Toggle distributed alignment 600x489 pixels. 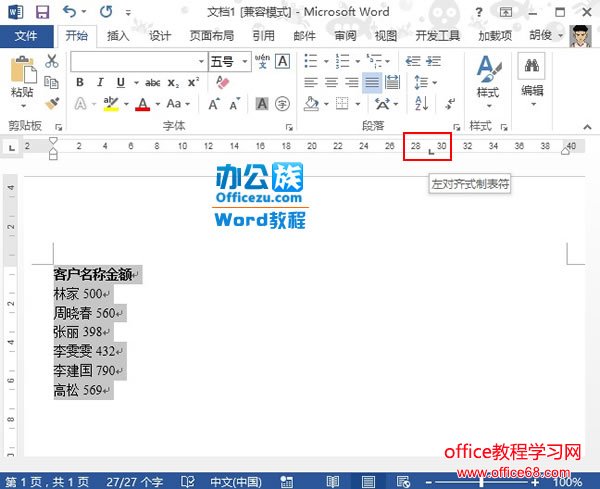point(392,82)
